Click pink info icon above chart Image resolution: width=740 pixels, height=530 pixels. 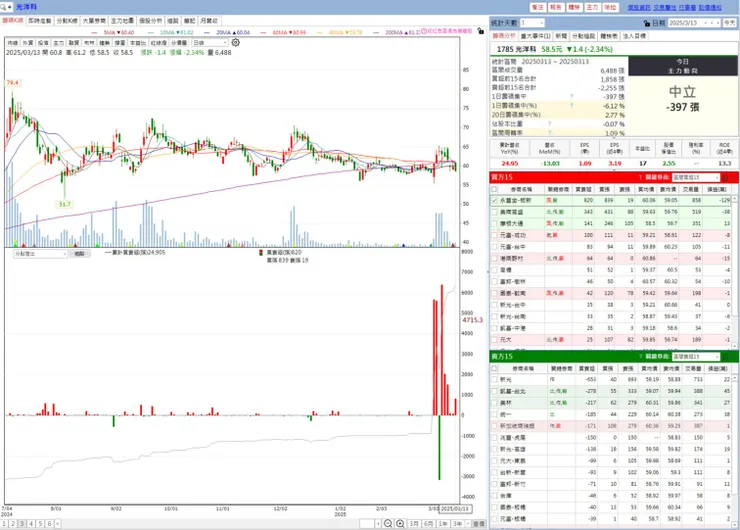coord(424,31)
